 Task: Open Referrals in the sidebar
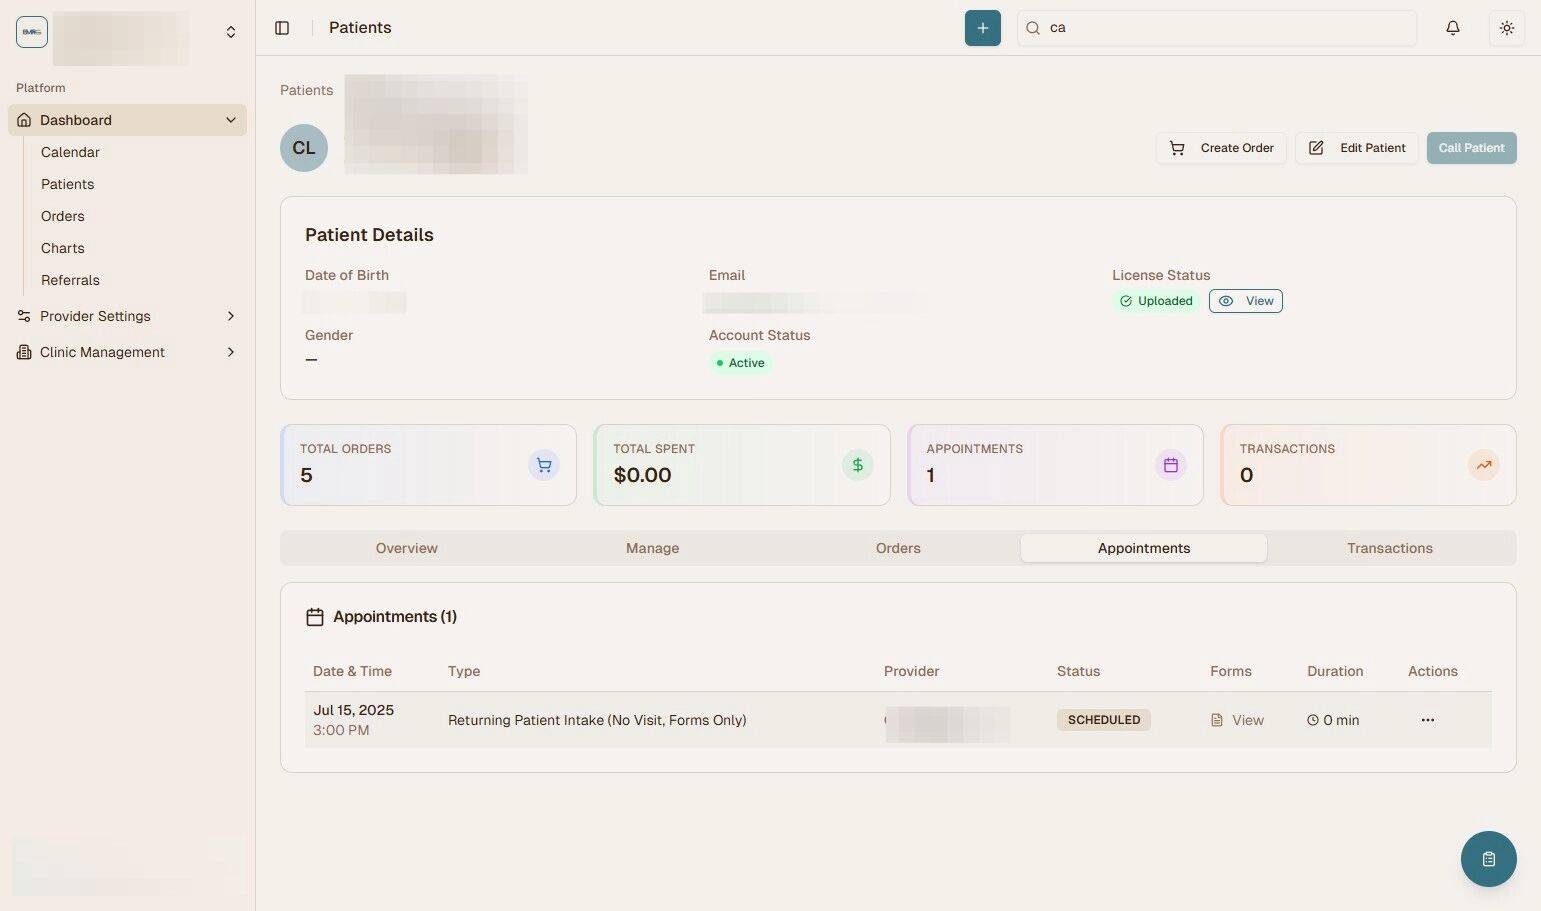coord(70,280)
